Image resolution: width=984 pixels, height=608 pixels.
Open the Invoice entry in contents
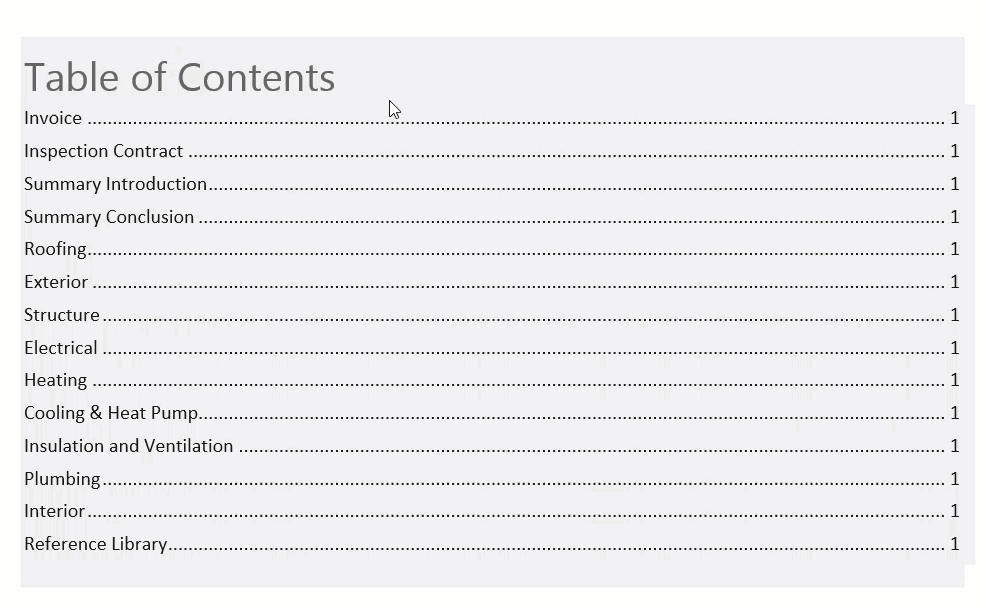pyautogui.click(x=53, y=118)
